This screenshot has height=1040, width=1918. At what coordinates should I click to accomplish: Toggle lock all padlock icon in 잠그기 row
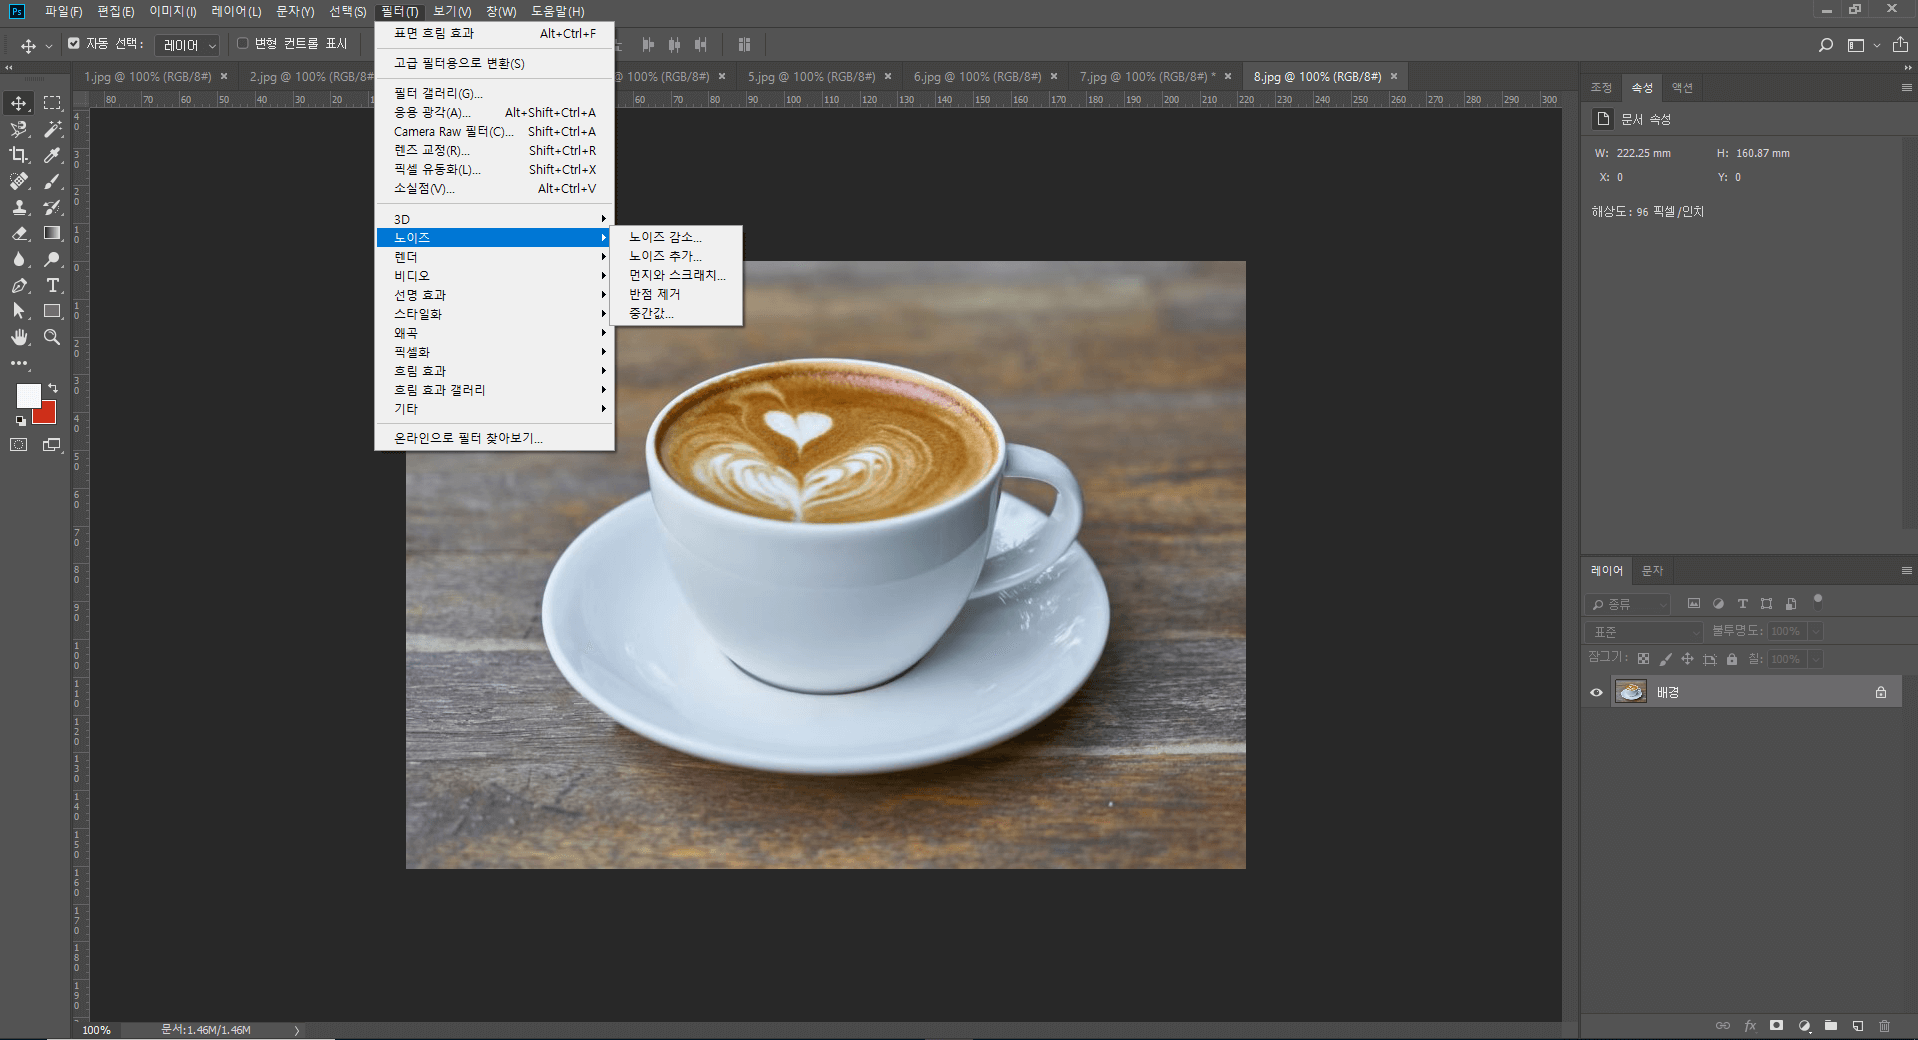coord(1732,659)
